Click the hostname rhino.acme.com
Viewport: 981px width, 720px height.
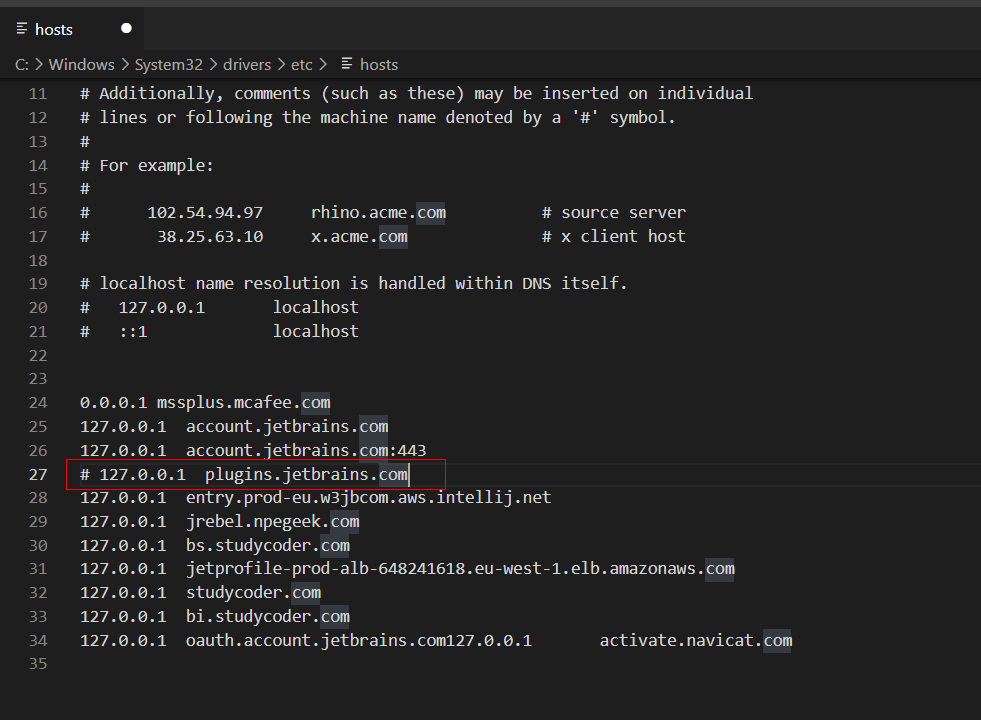379,213
